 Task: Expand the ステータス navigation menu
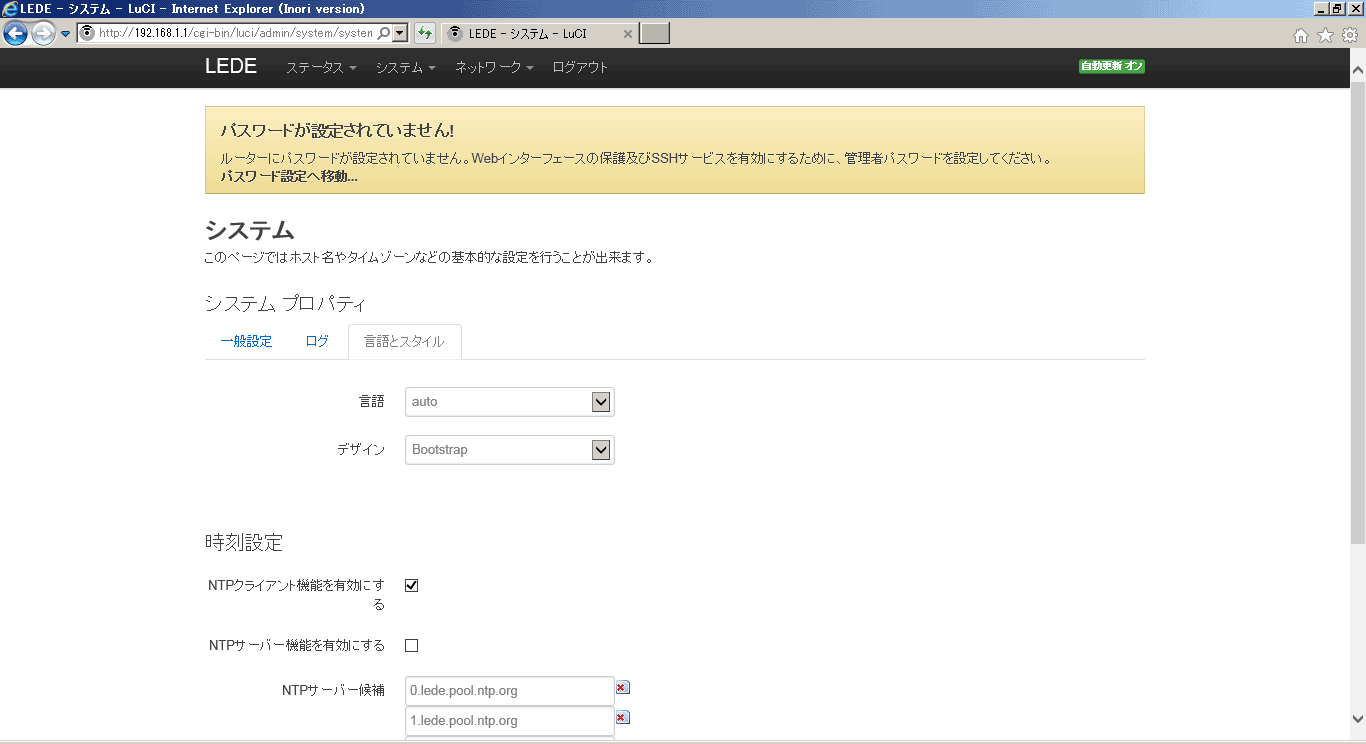320,67
